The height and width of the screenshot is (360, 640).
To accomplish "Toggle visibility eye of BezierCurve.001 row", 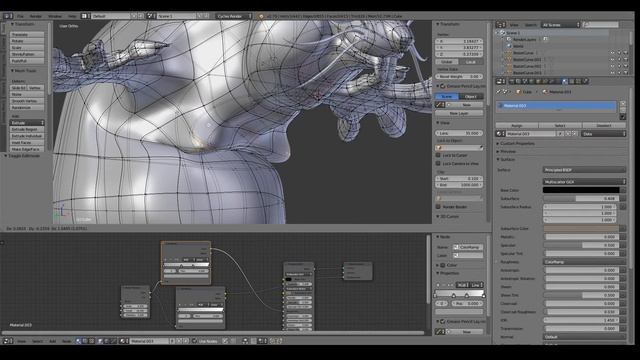I will (x=612, y=60).
